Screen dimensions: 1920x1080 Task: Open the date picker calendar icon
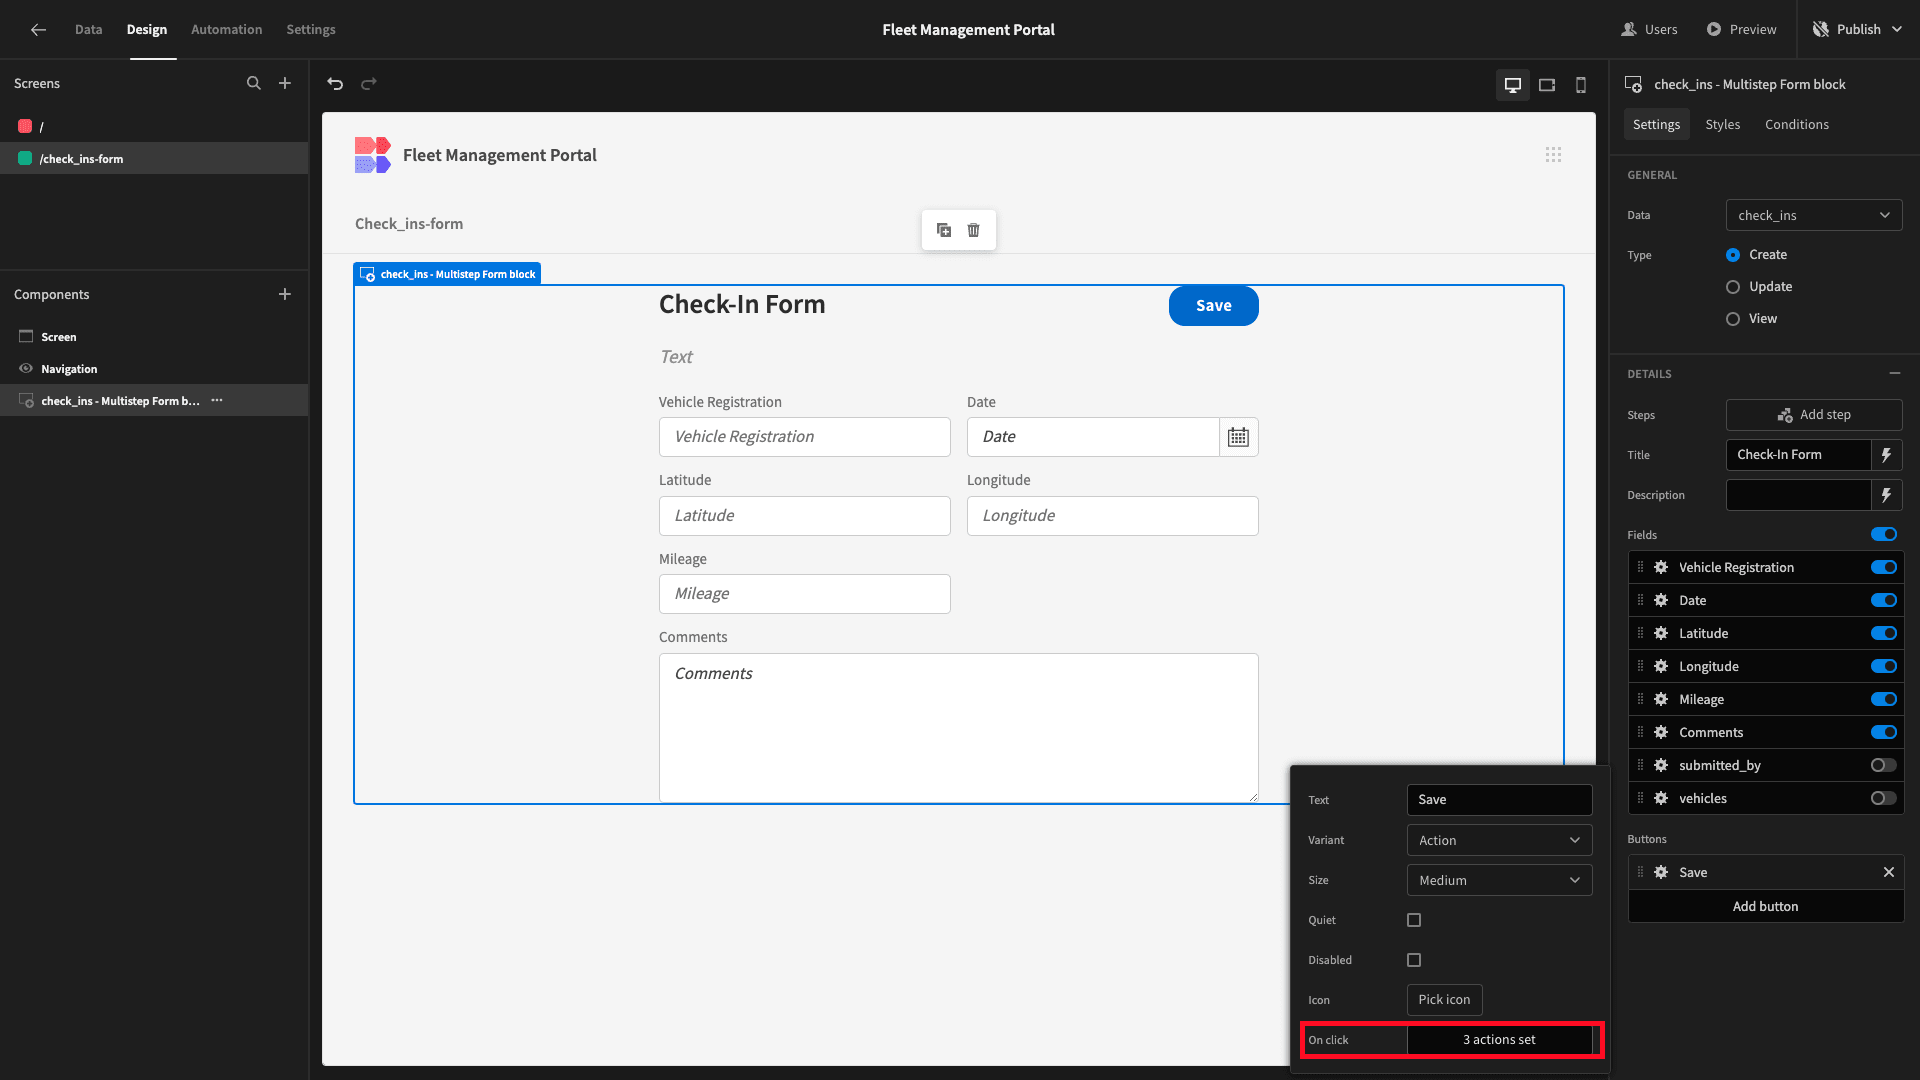pos(1238,437)
